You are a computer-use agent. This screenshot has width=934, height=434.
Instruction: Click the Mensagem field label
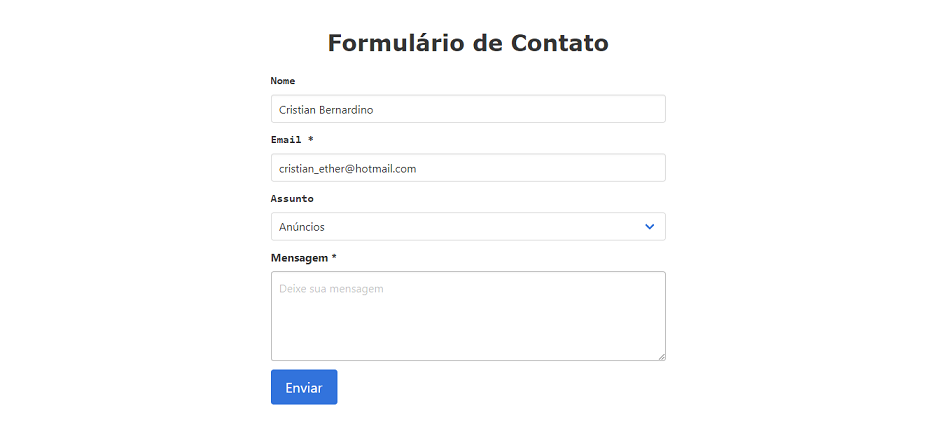click(299, 258)
